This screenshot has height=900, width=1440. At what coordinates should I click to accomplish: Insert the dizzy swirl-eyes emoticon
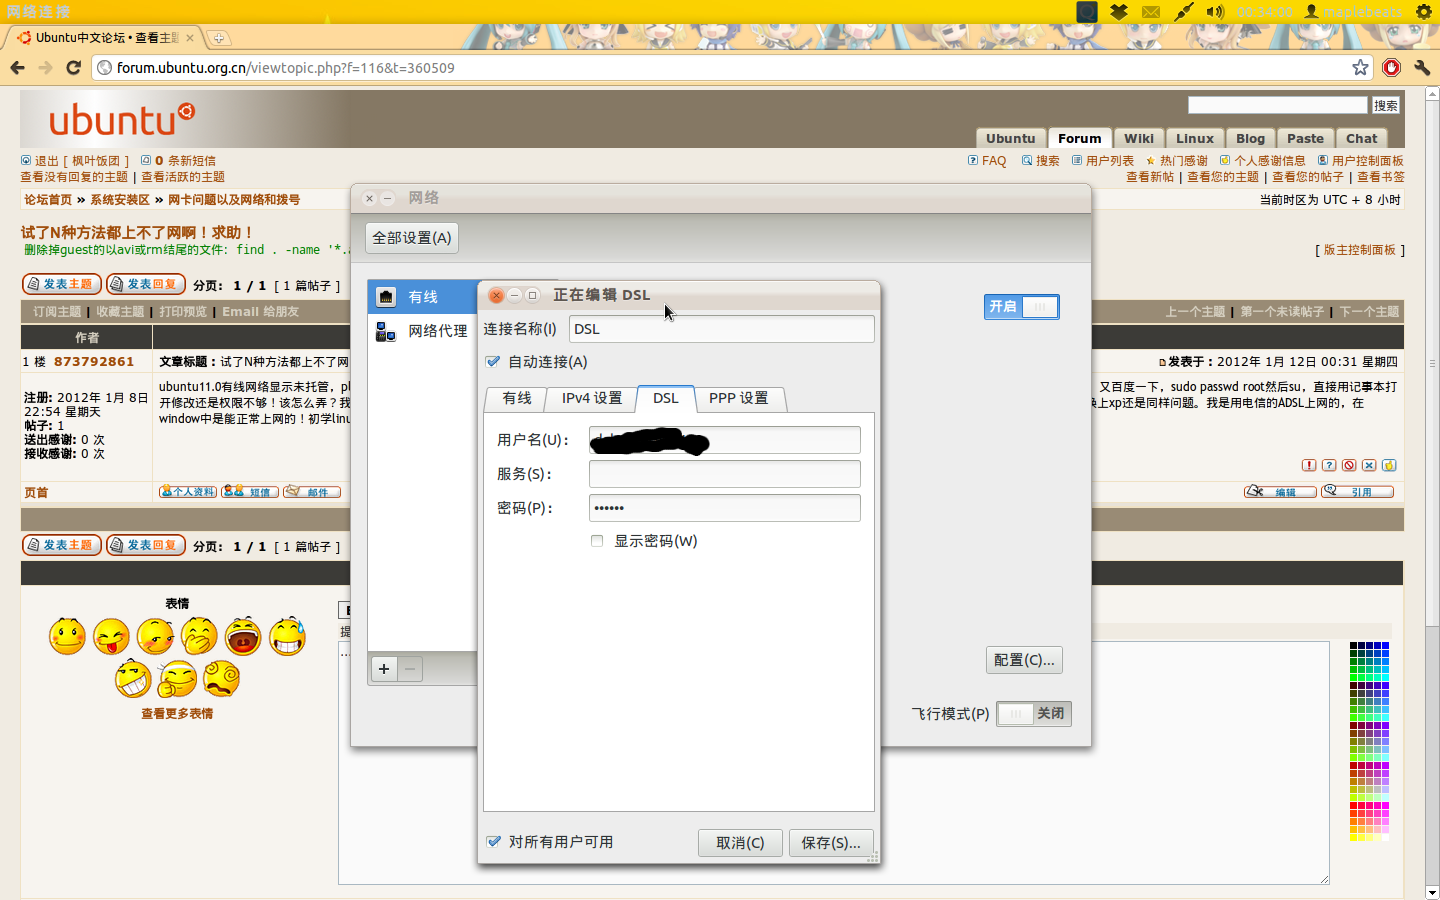click(222, 678)
